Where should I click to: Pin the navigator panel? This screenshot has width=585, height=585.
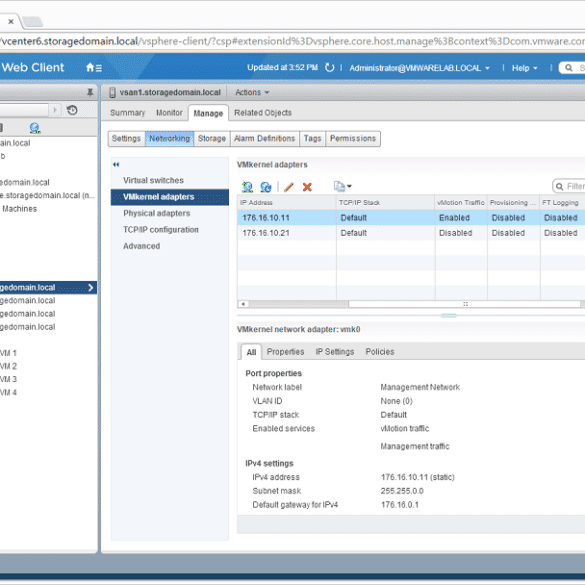(x=90, y=92)
